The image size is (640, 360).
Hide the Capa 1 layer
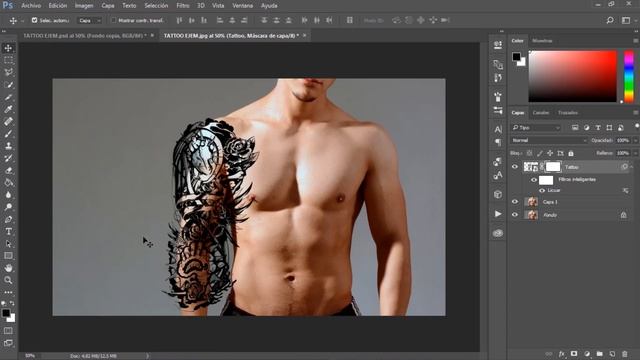tap(515, 202)
